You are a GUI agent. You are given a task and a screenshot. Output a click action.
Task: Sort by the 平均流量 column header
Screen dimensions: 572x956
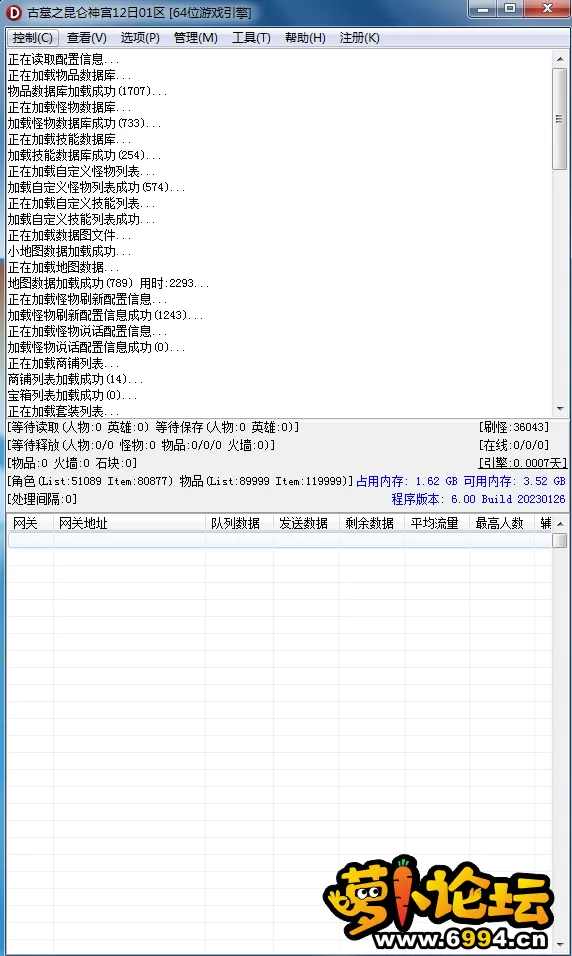tap(437, 523)
